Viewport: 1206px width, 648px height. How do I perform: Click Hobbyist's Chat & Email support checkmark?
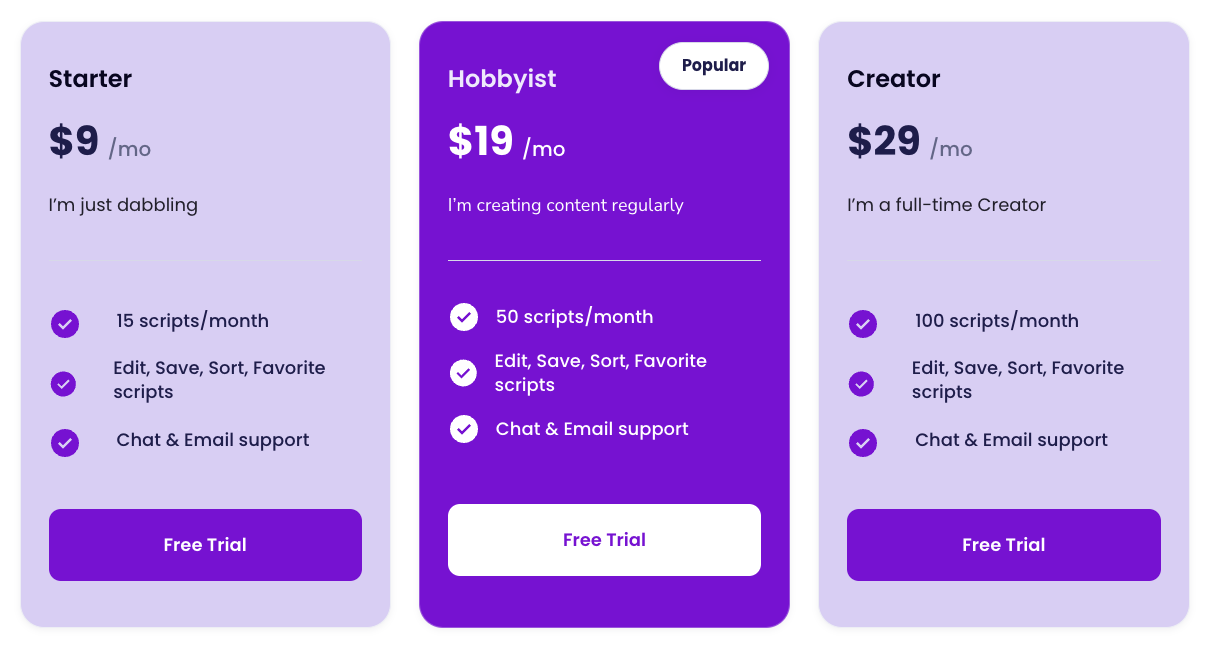pos(464,429)
